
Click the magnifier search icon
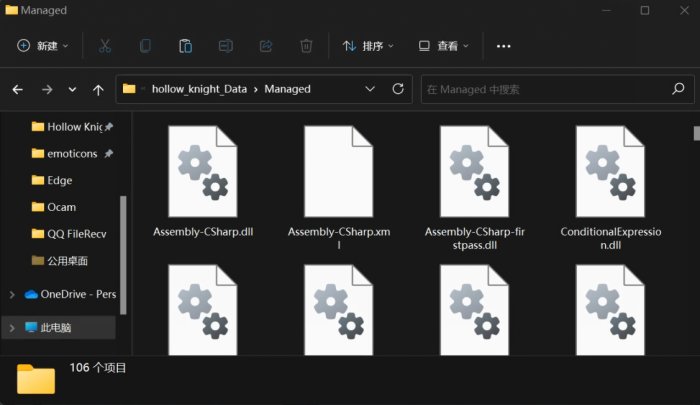[678, 89]
